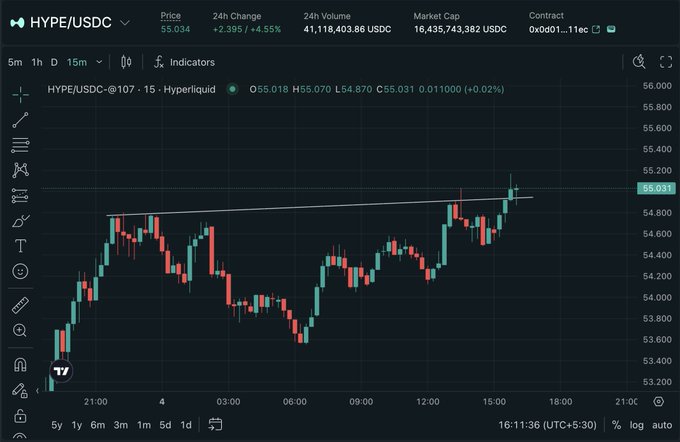Click the Market Cap value 16,435,743,382 USDC
This screenshot has height=442, width=680.
click(460, 29)
